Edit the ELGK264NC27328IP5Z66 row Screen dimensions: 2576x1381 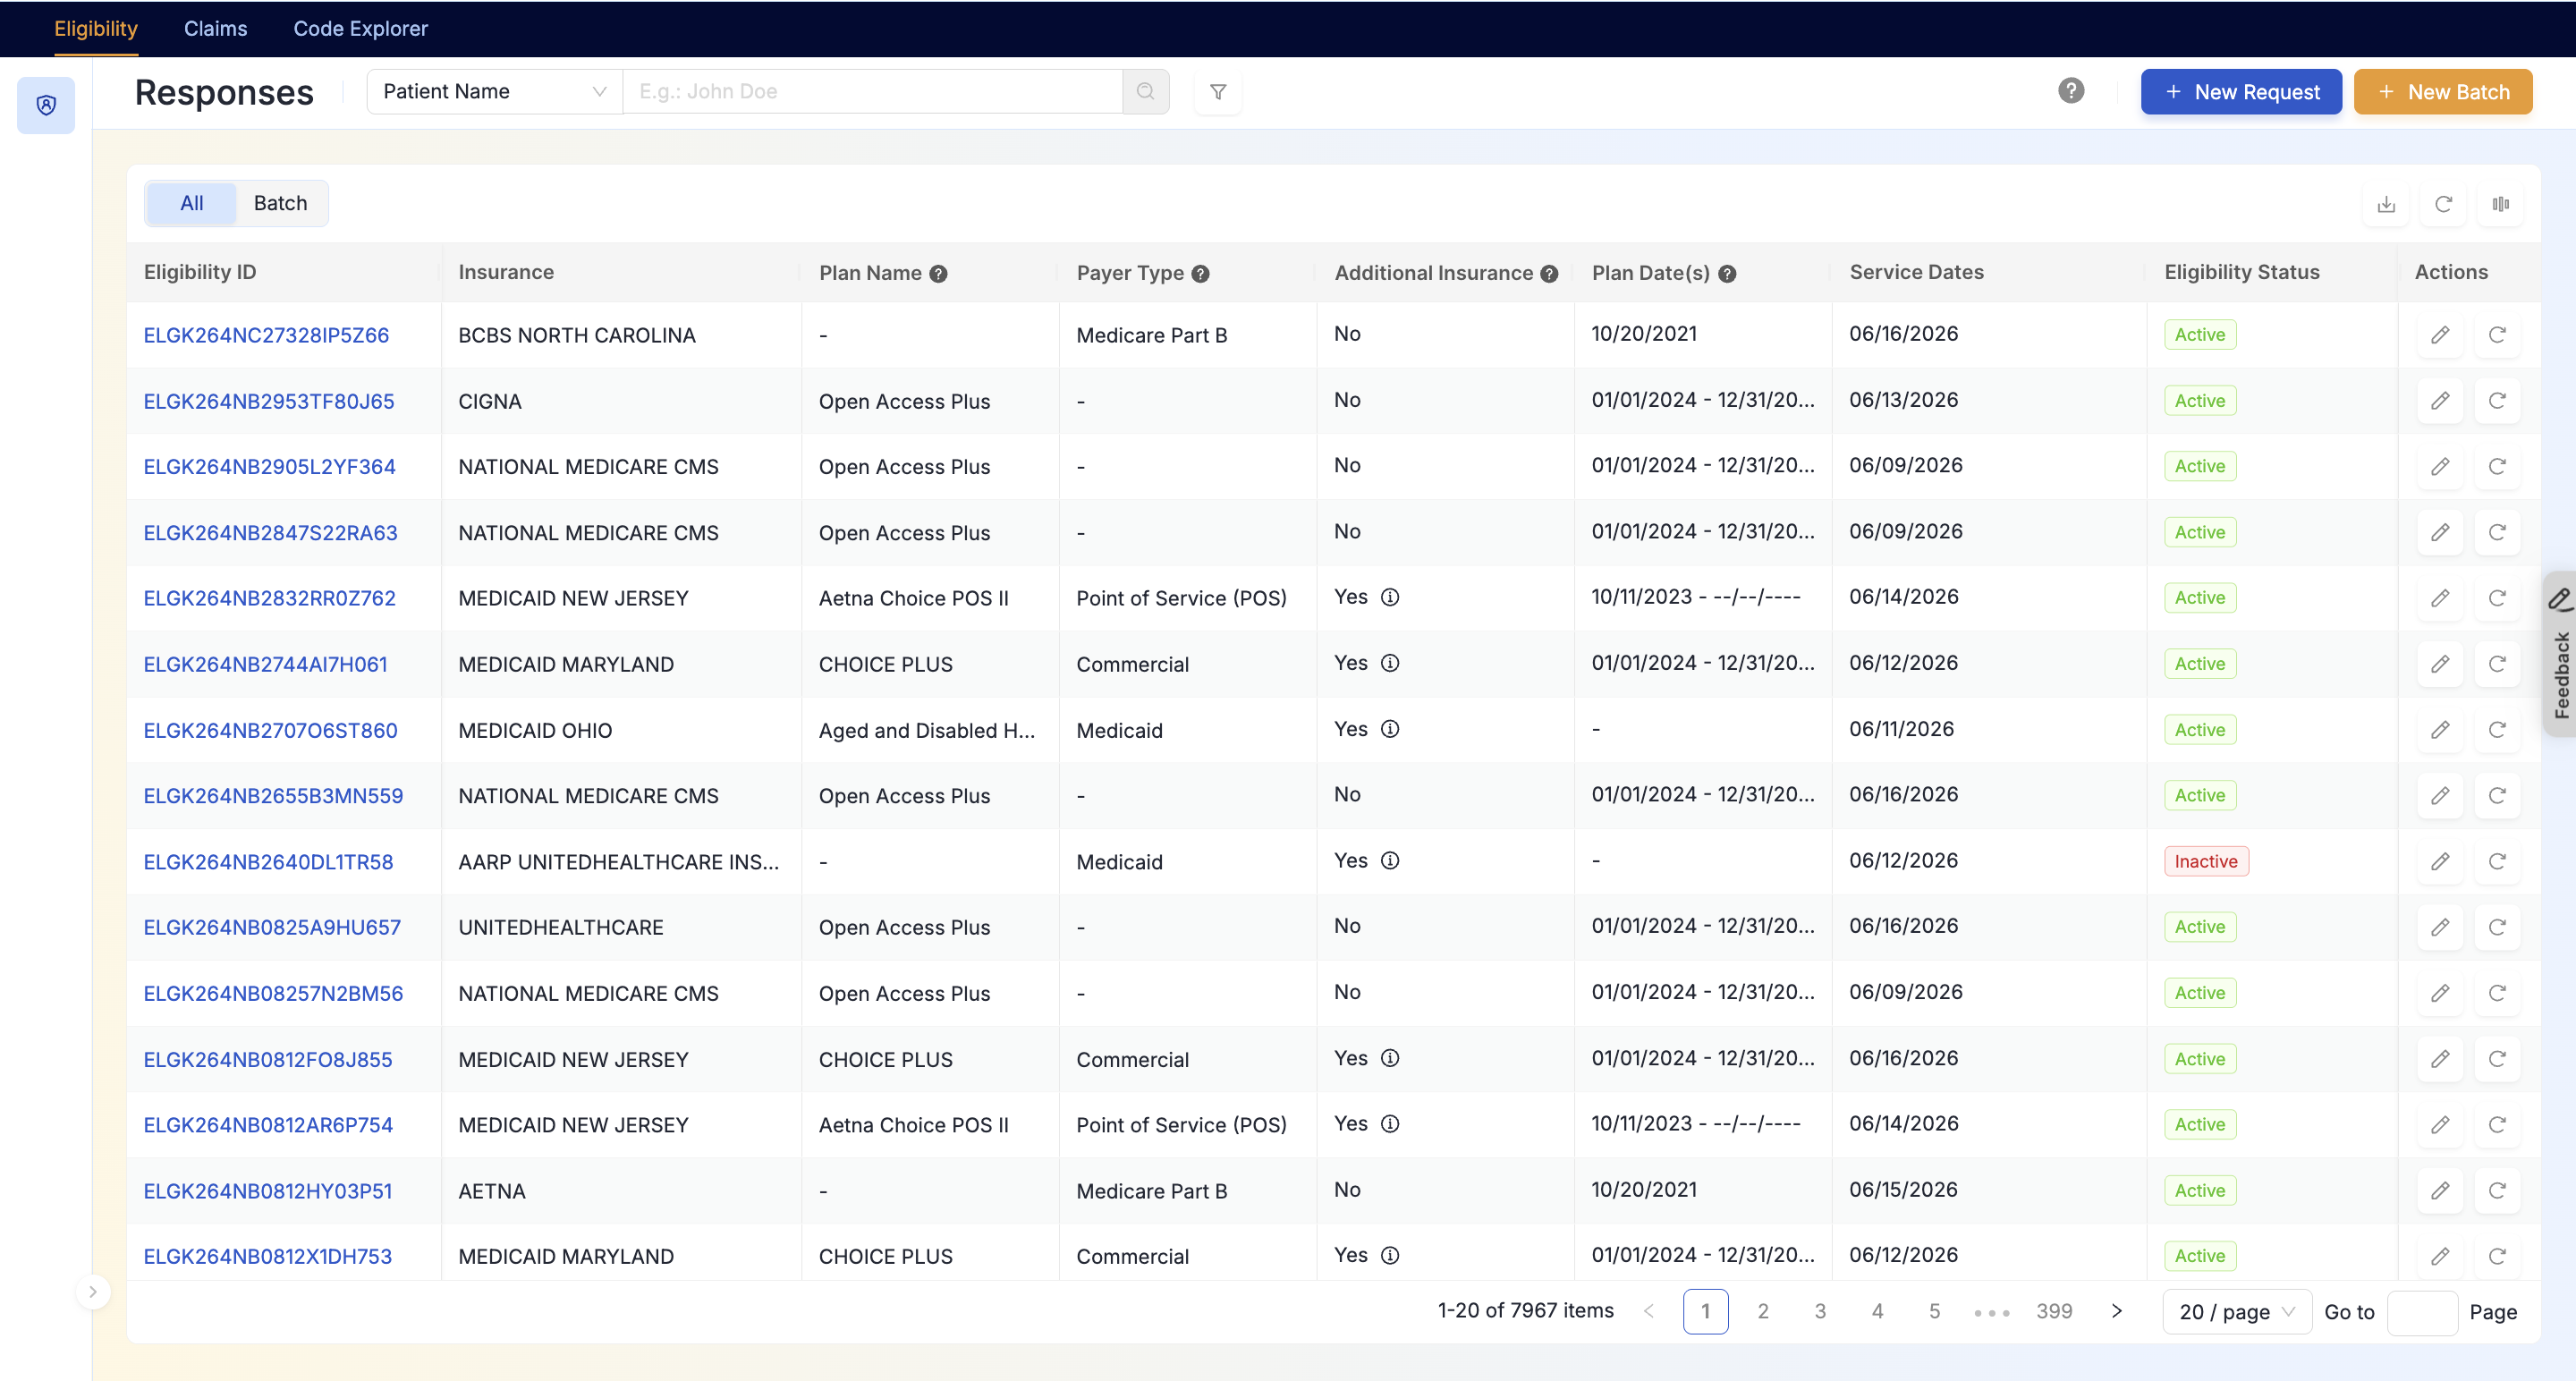(x=2440, y=335)
